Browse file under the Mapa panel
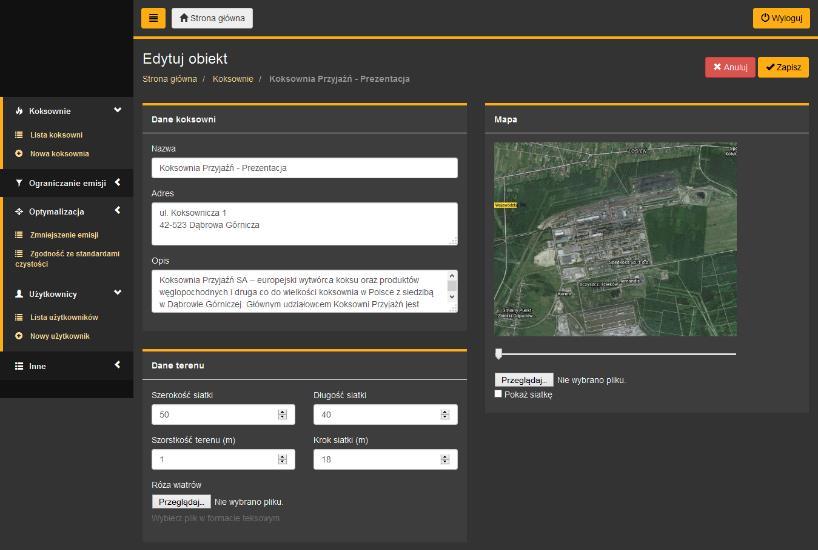 click(x=524, y=380)
